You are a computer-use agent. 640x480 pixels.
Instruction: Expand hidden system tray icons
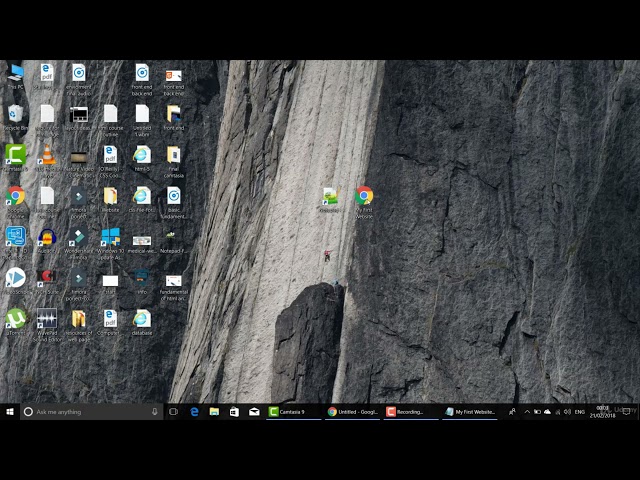(x=527, y=412)
